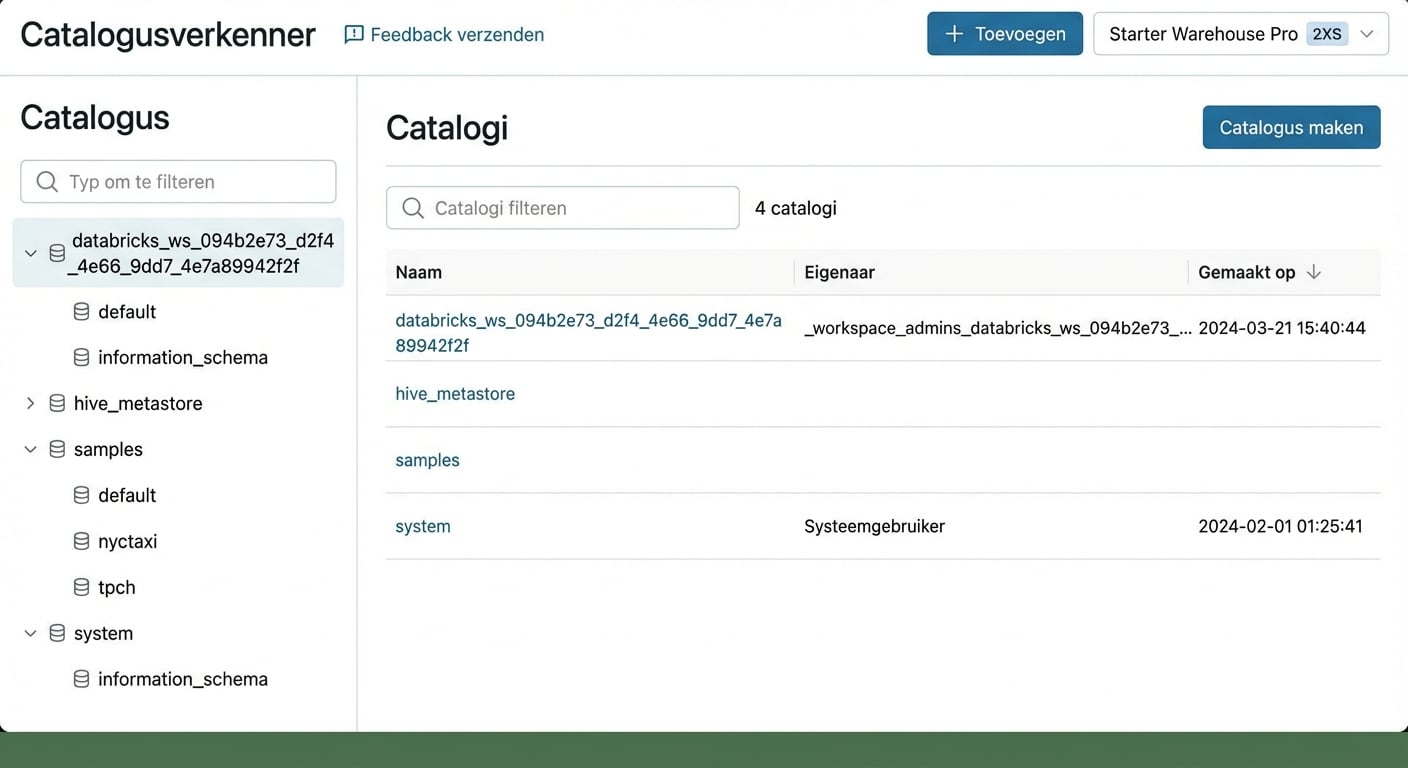This screenshot has width=1408, height=768.
Task: Expand the hive_metastore tree node
Action: [30, 403]
